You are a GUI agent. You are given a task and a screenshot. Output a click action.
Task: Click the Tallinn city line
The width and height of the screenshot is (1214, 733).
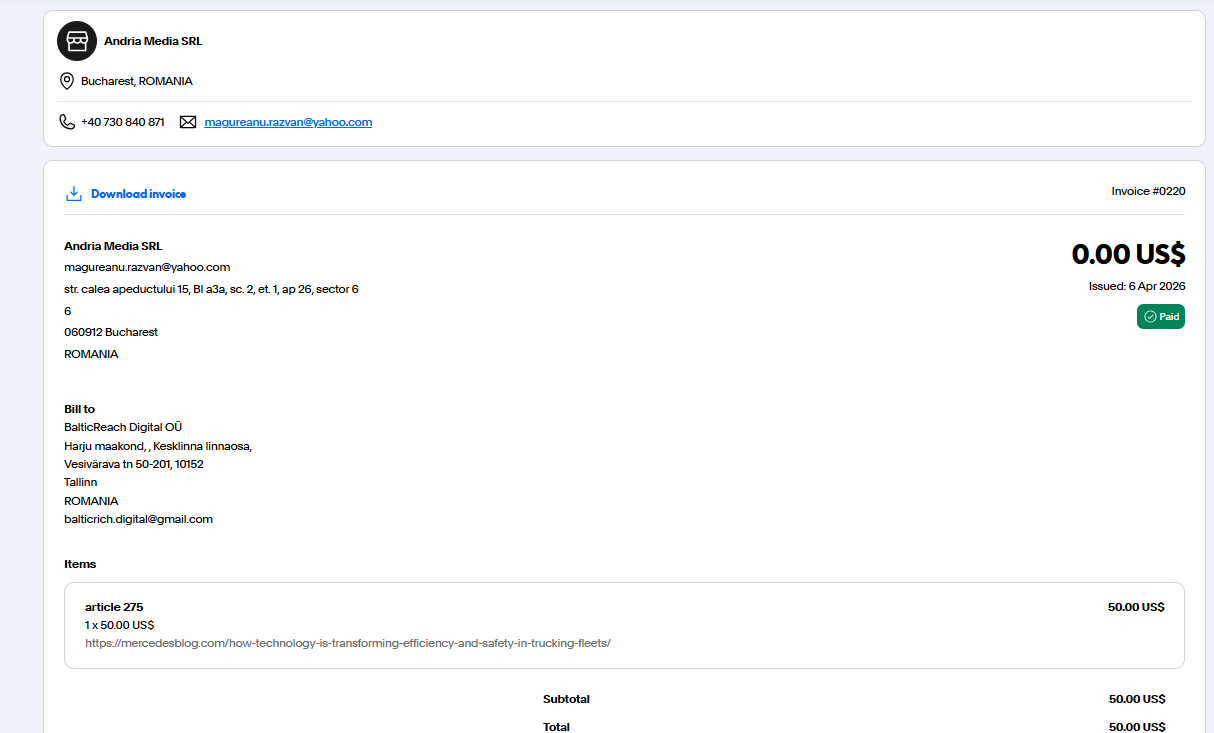(x=81, y=482)
